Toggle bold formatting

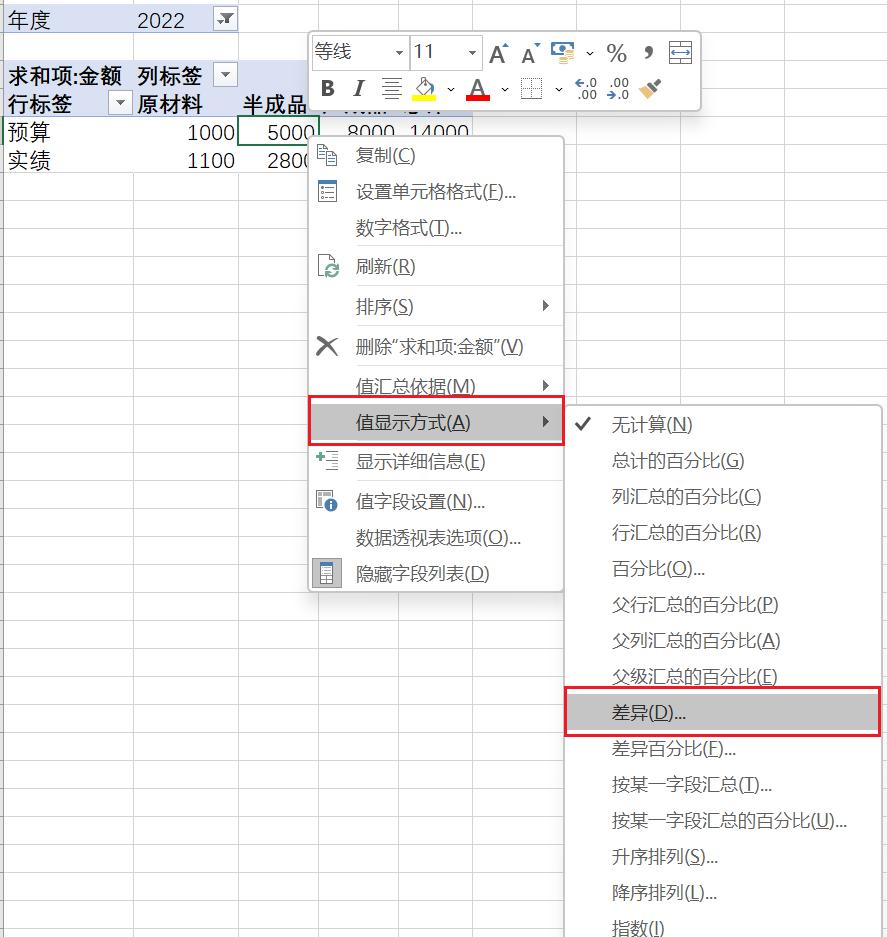(328, 88)
